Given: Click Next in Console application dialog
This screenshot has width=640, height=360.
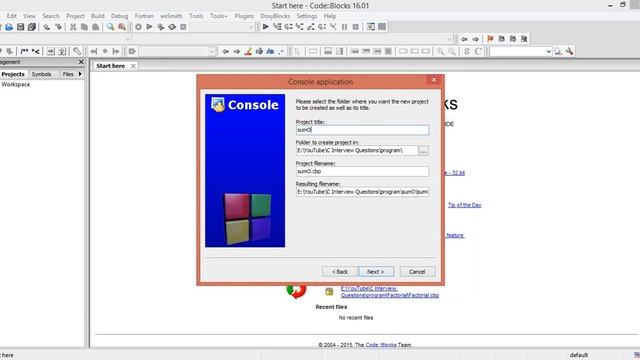Looking at the screenshot, I should coord(376,271).
